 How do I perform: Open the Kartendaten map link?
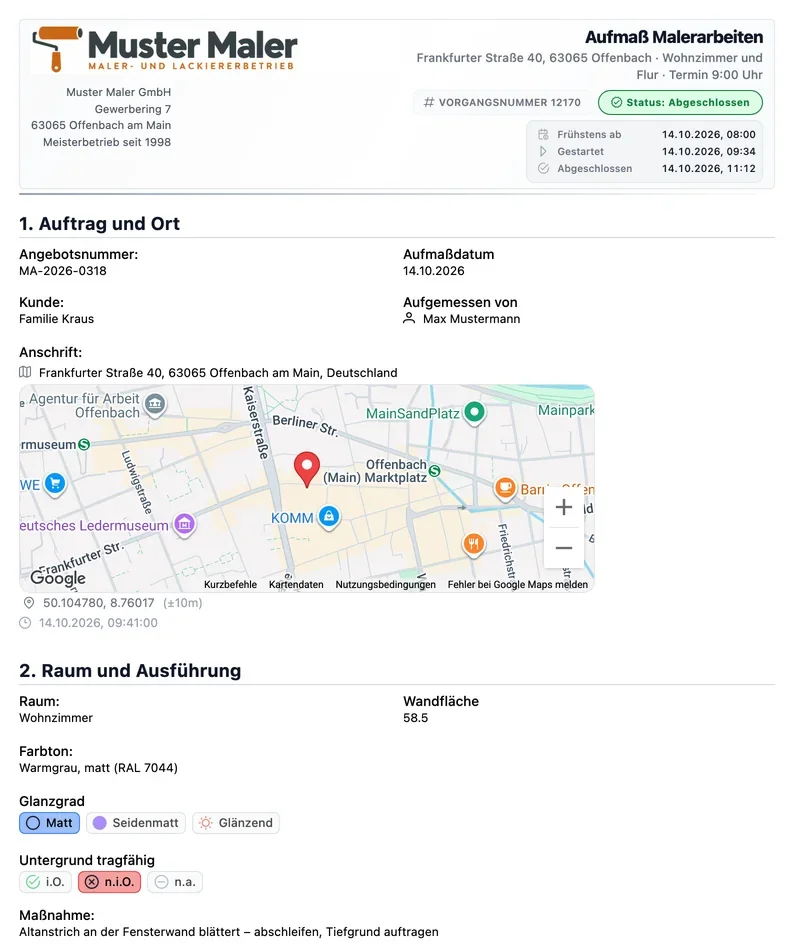coord(296,585)
